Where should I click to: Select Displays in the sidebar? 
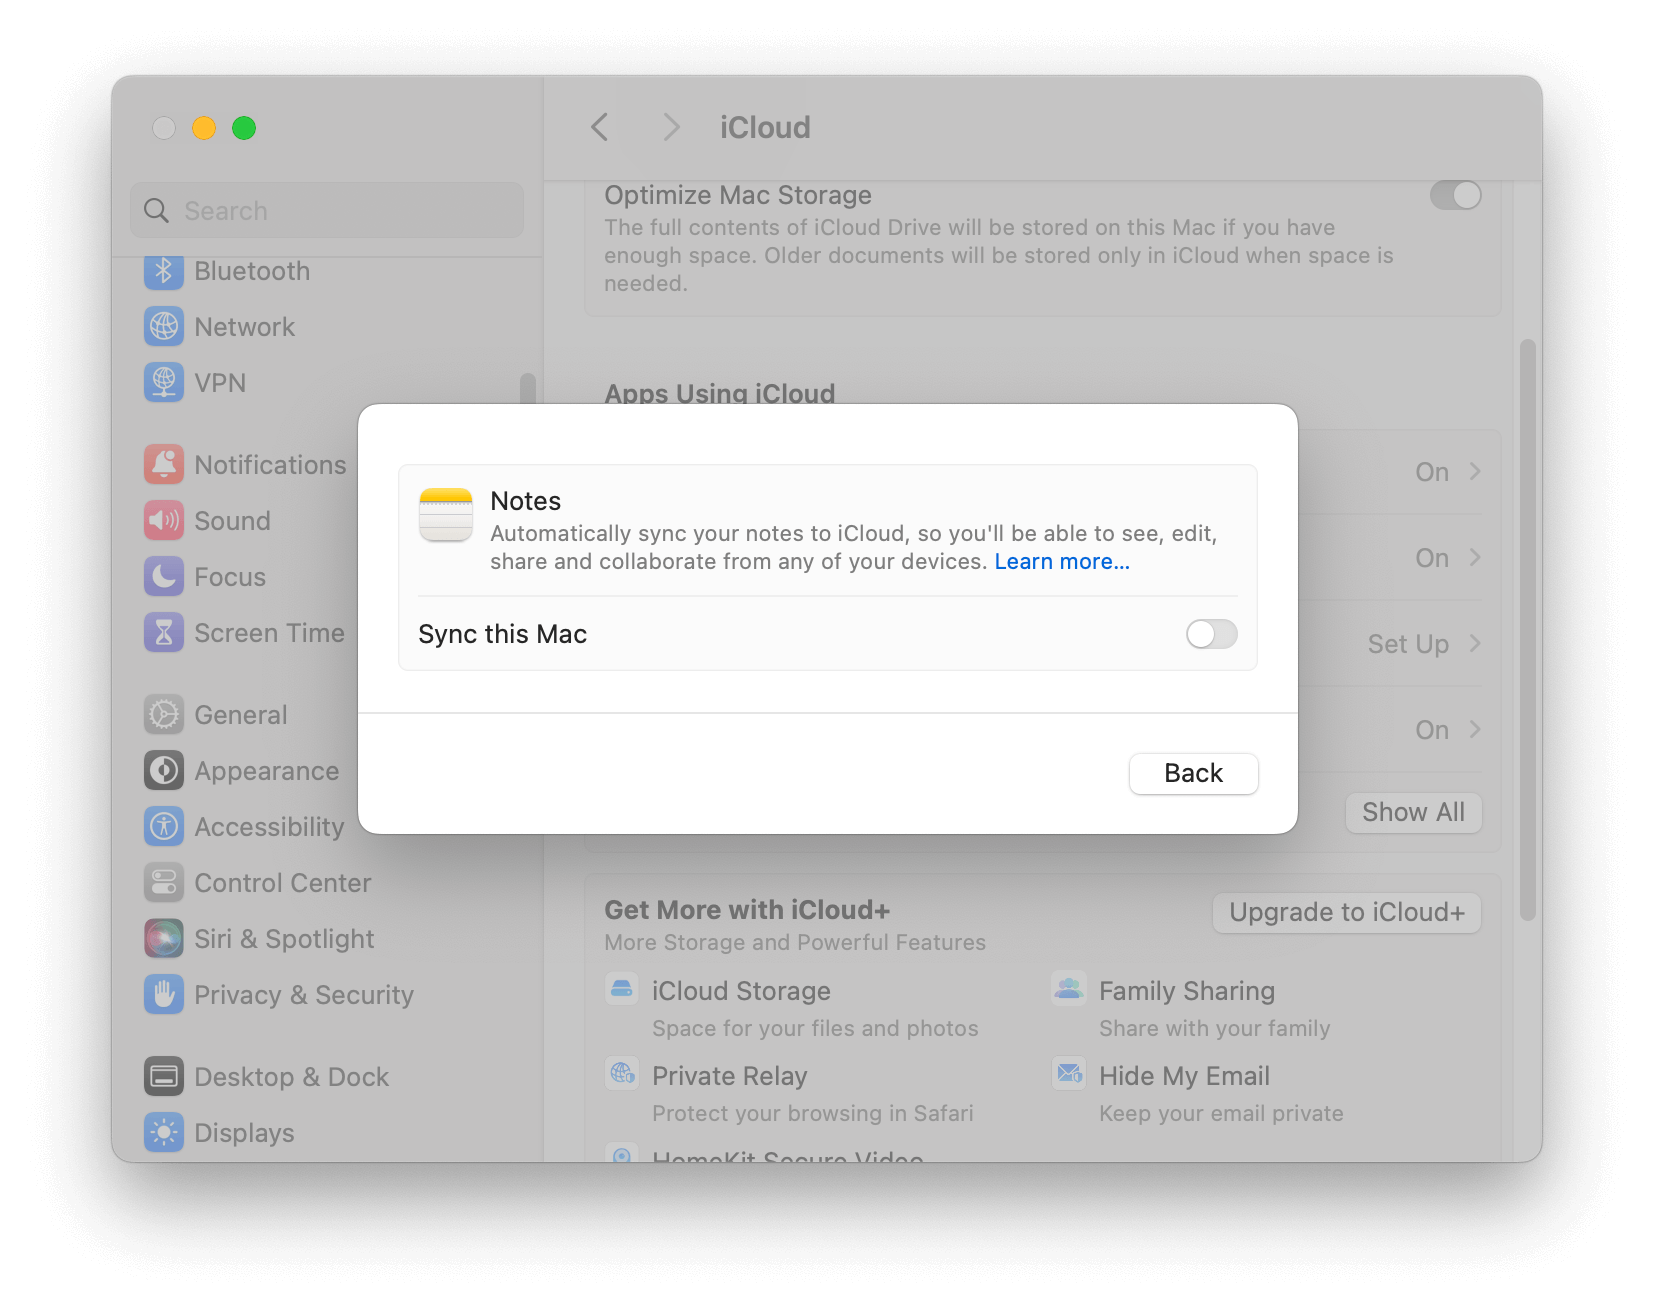point(245,1134)
